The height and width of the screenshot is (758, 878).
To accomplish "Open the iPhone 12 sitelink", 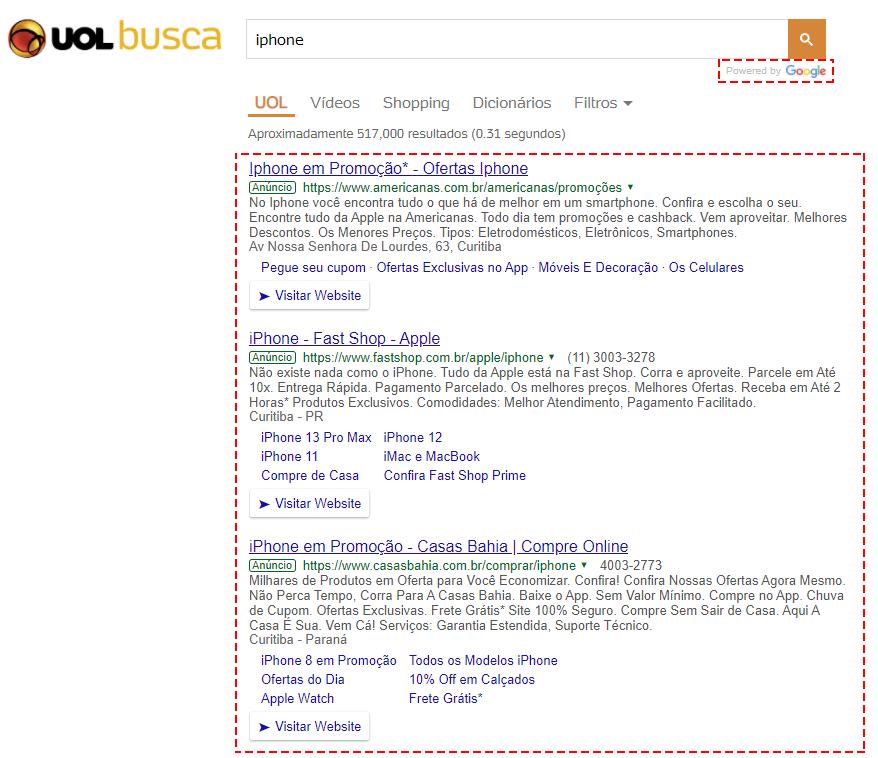I will 413,438.
